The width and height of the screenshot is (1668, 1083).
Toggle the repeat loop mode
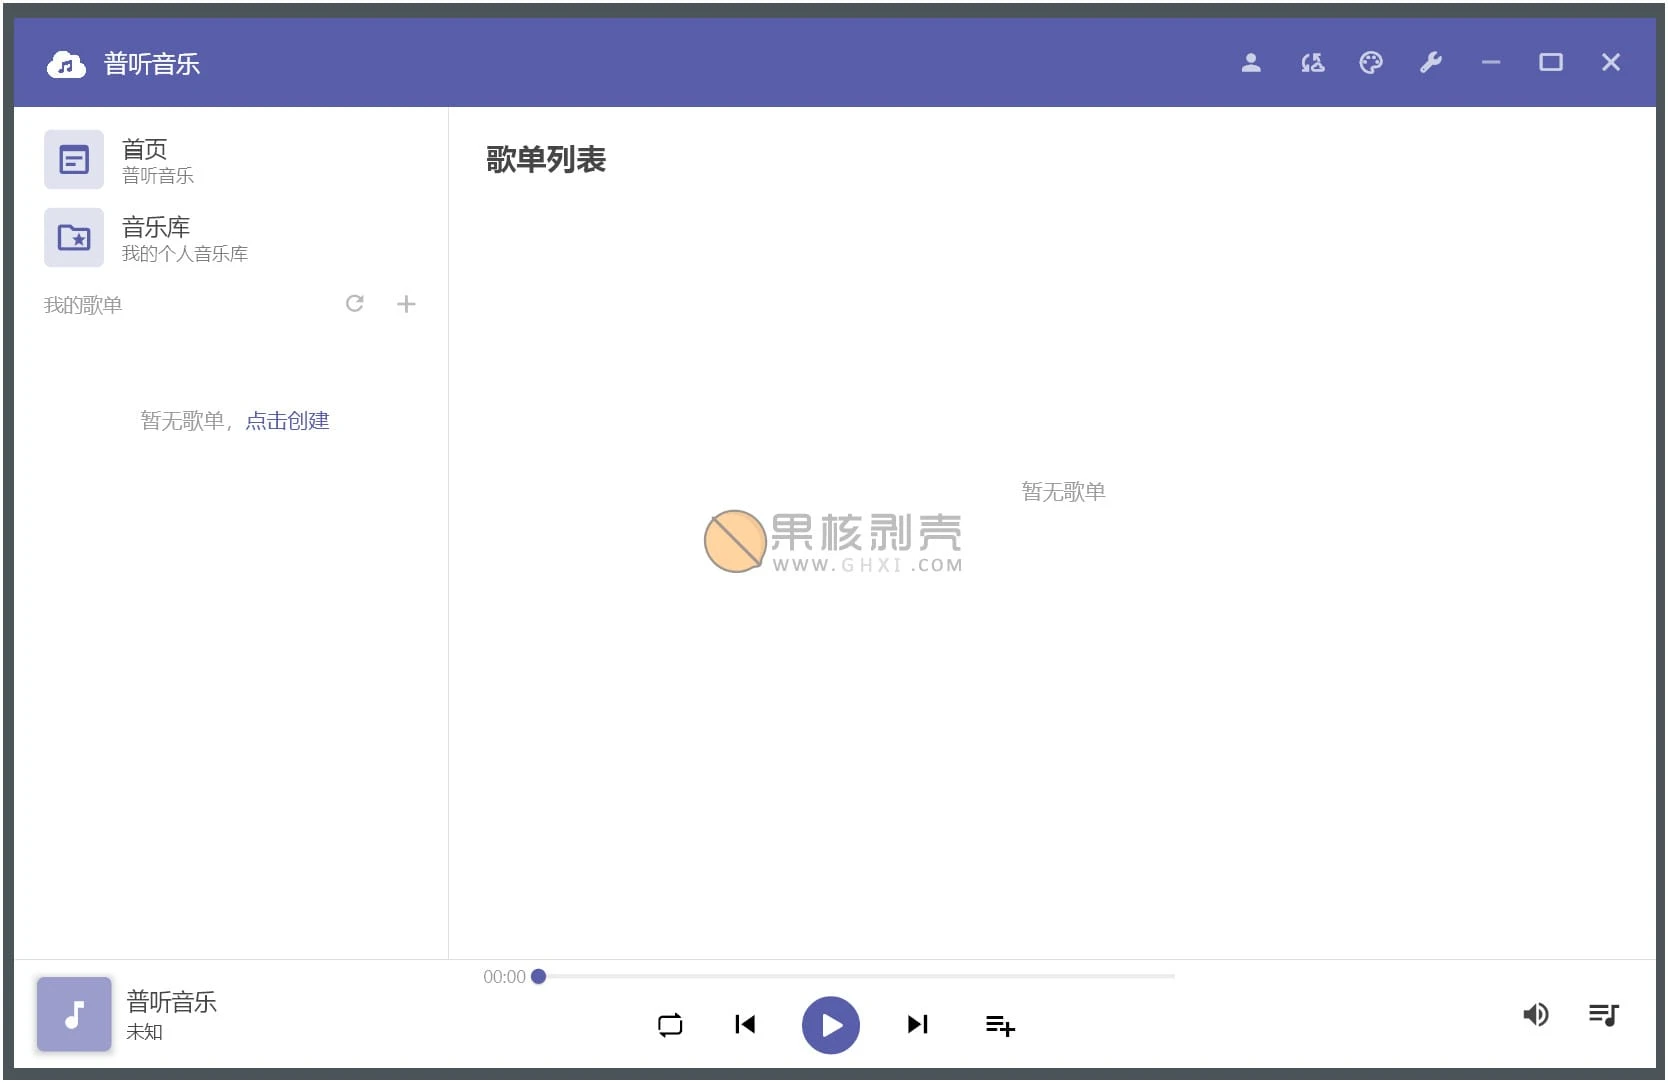click(670, 1025)
